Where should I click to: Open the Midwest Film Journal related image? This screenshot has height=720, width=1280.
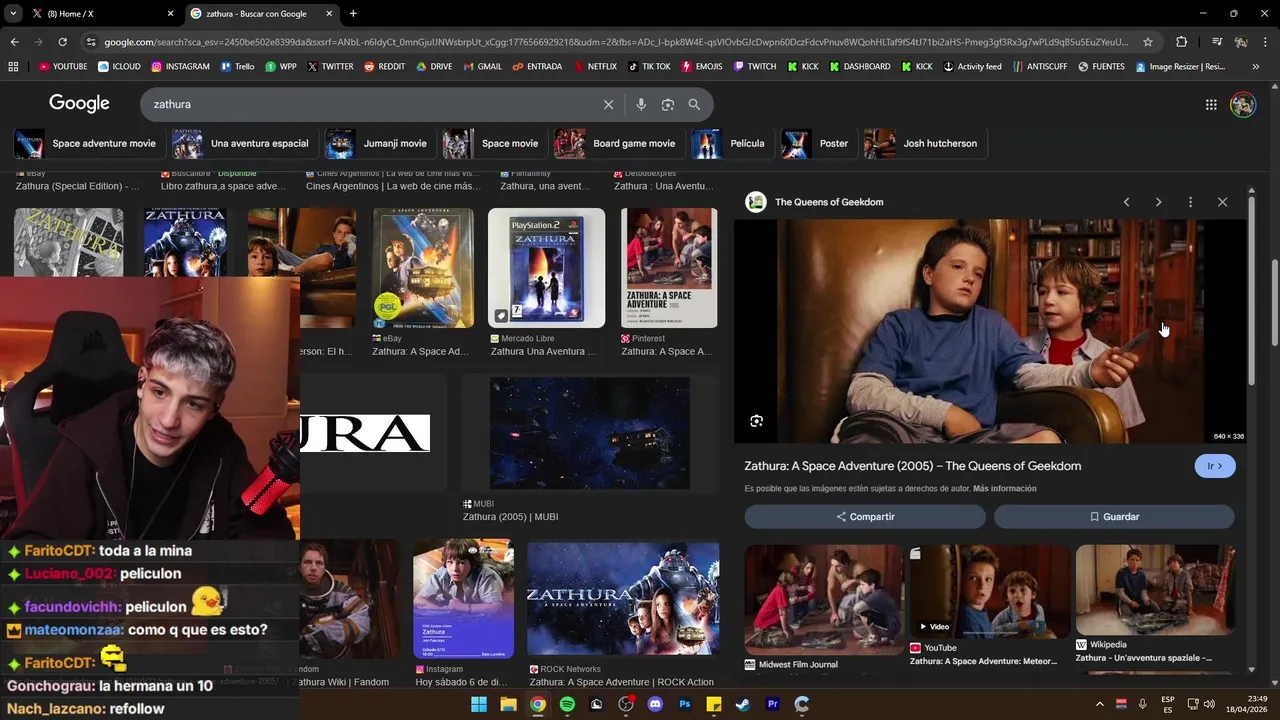824,599
